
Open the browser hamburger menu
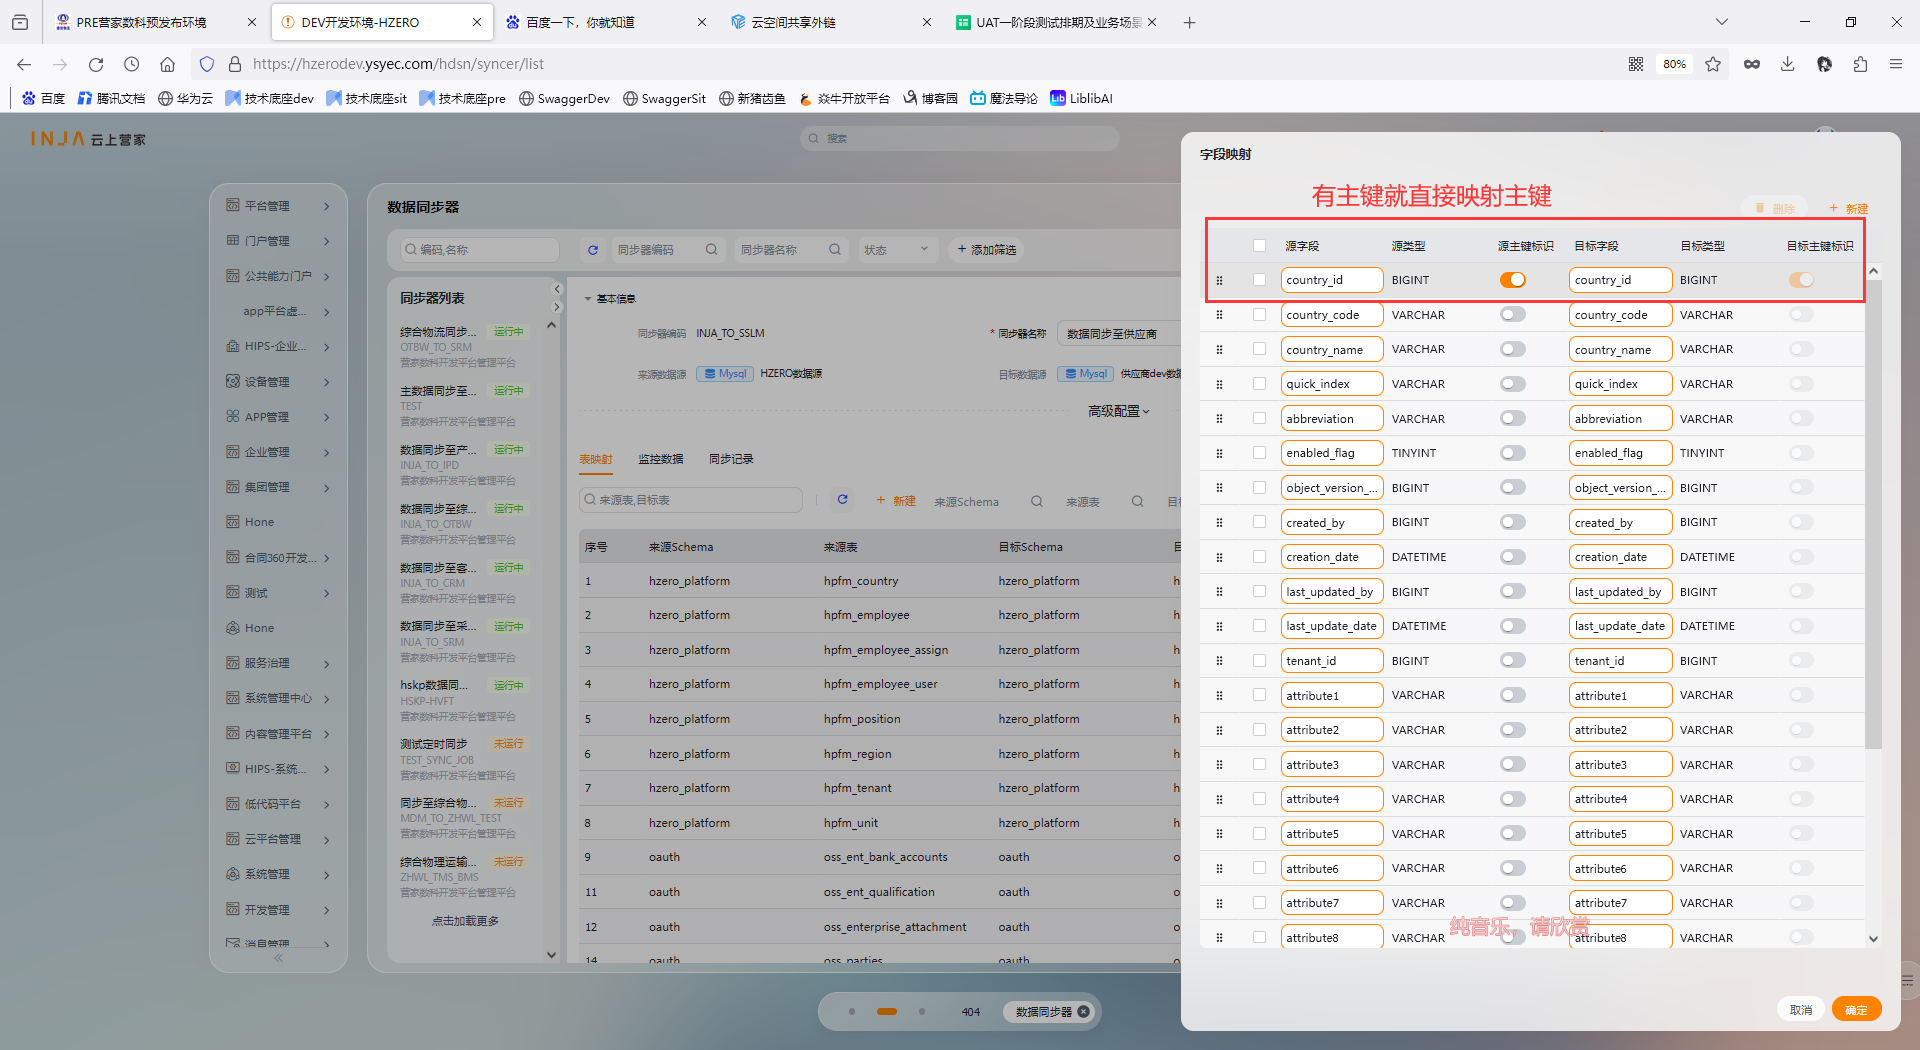(x=1895, y=64)
